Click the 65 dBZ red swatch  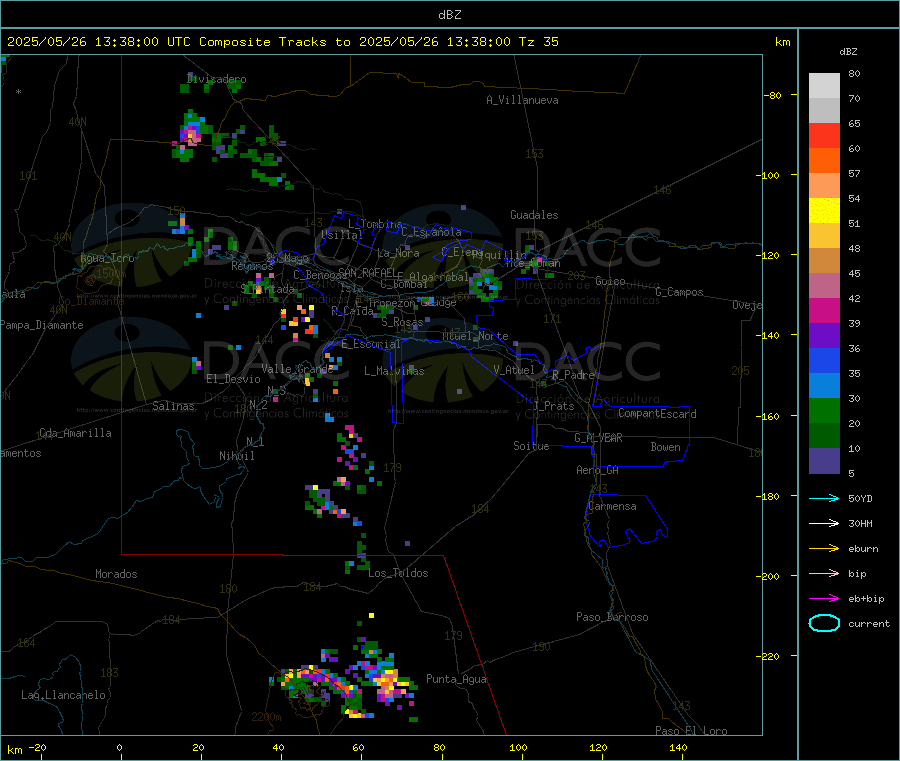click(824, 135)
